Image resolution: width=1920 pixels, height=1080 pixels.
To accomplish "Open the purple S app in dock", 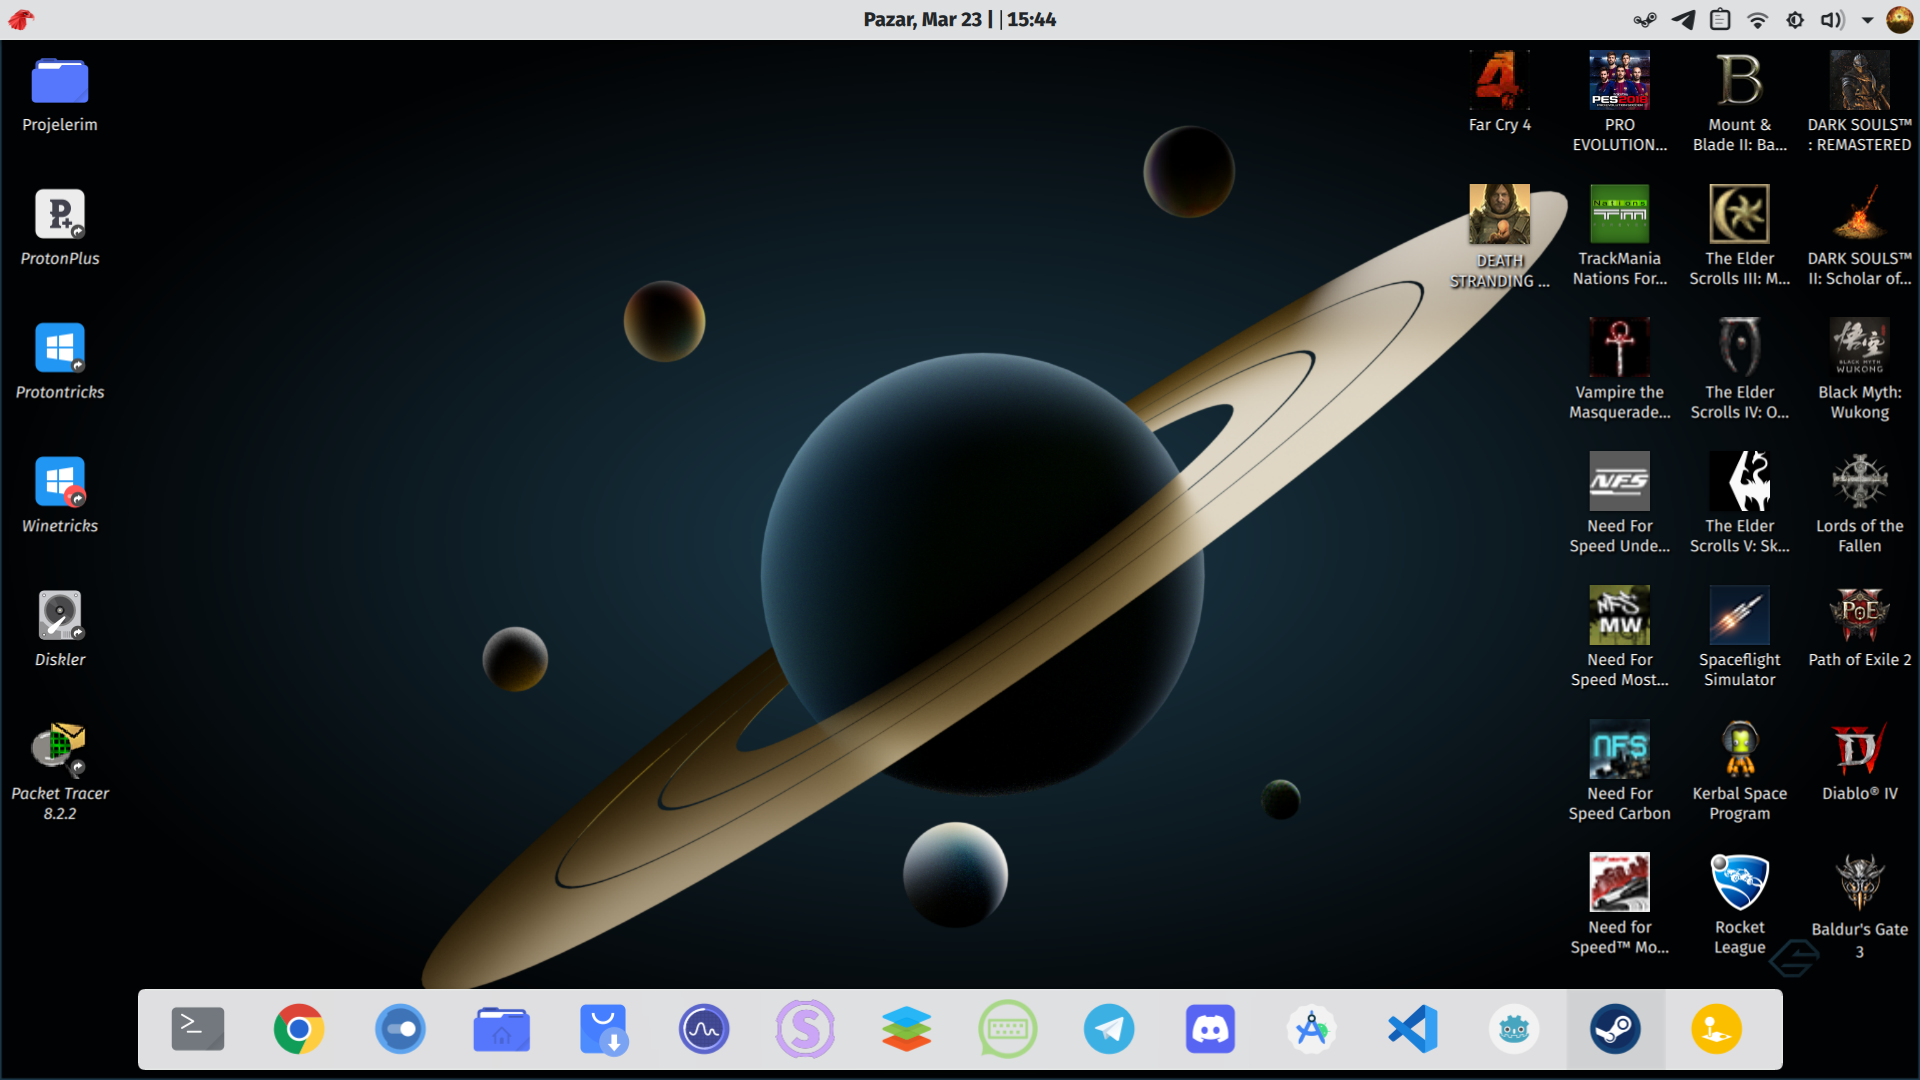I will click(805, 1029).
